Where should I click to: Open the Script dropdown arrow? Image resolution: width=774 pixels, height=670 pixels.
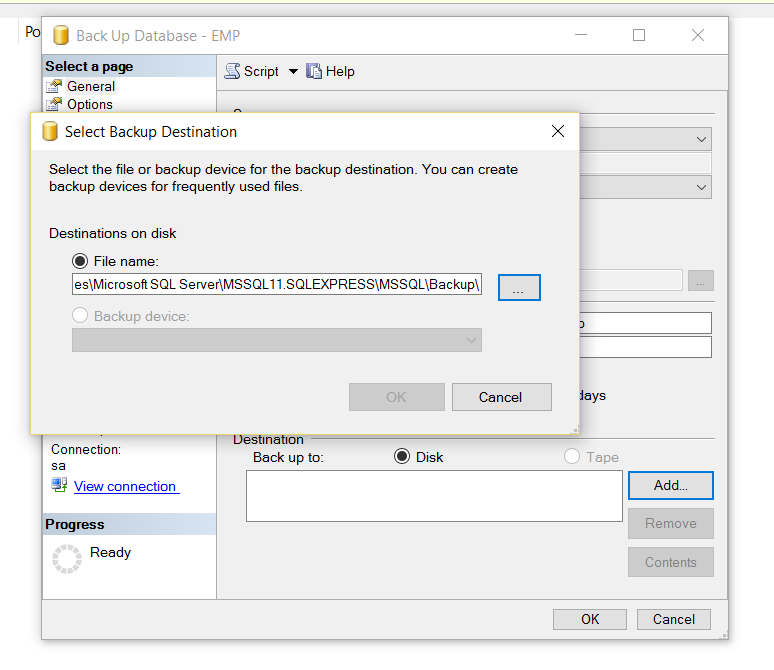(x=293, y=71)
